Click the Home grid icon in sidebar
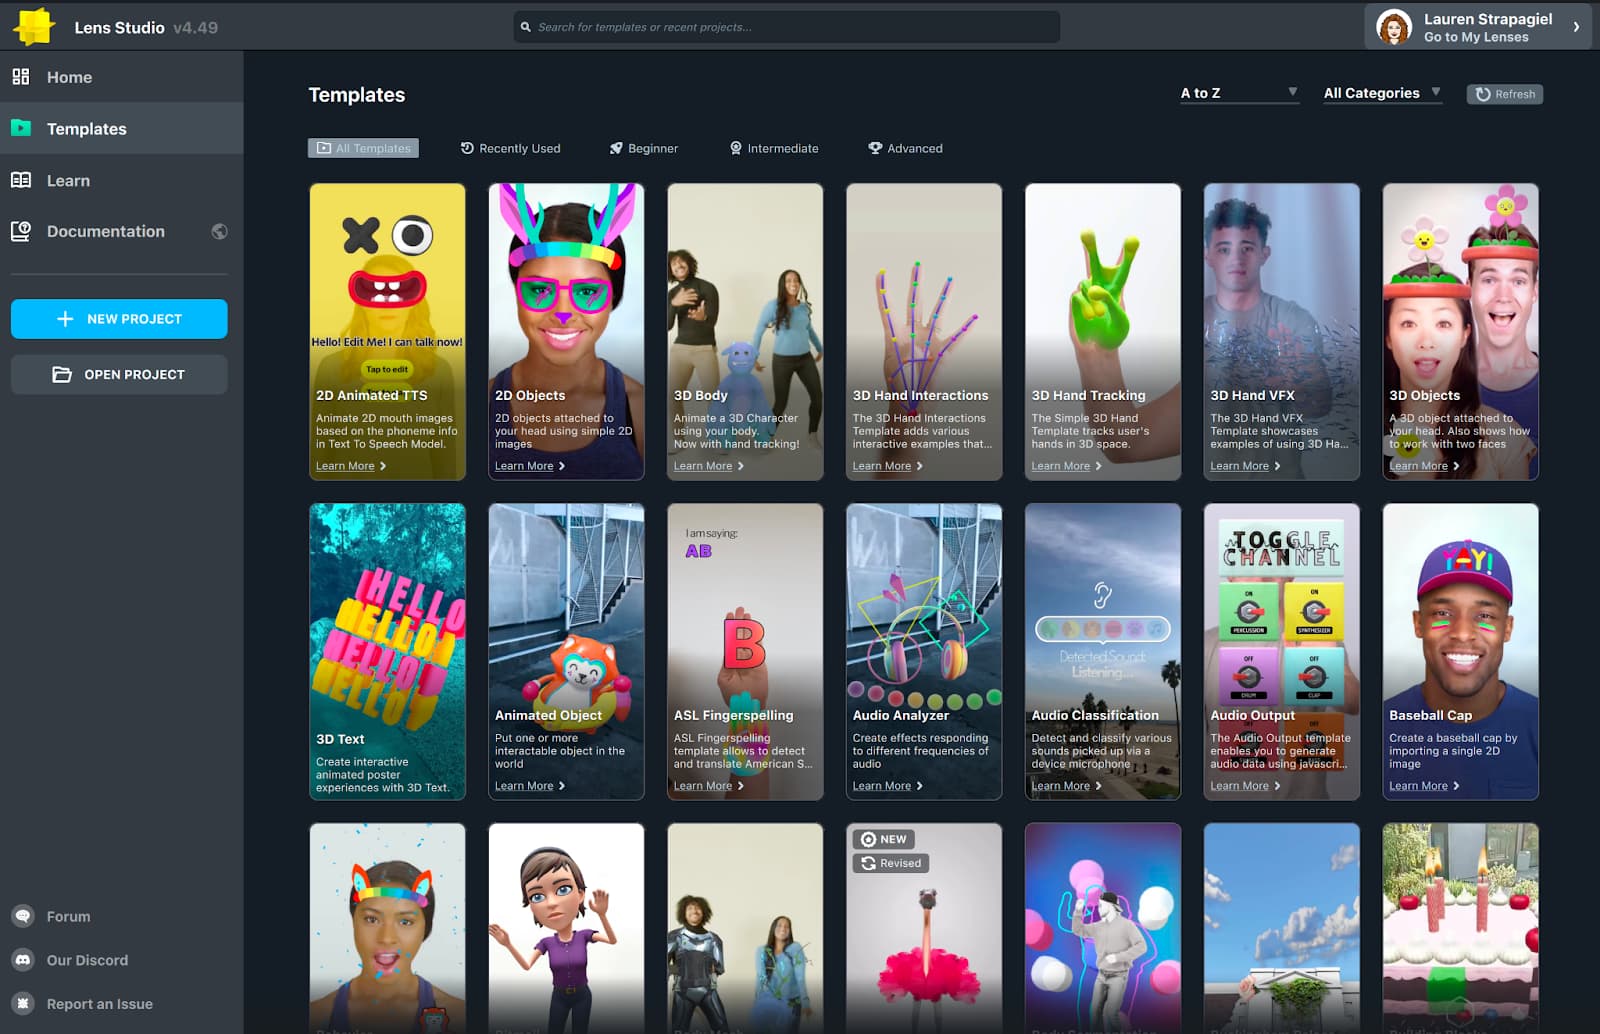This screenshot has width=1600, height=1034. pyautogui.click(x=21, y=77)
